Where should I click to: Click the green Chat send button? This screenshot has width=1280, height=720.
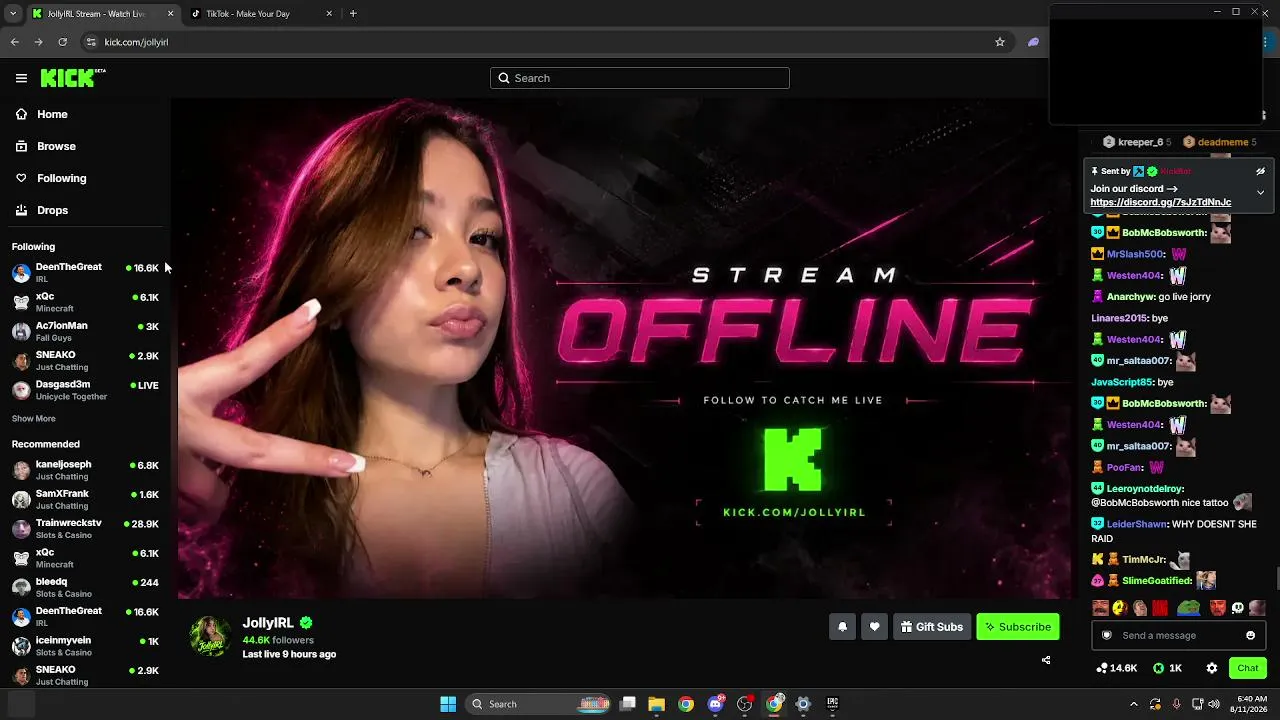pos(1247,668)
